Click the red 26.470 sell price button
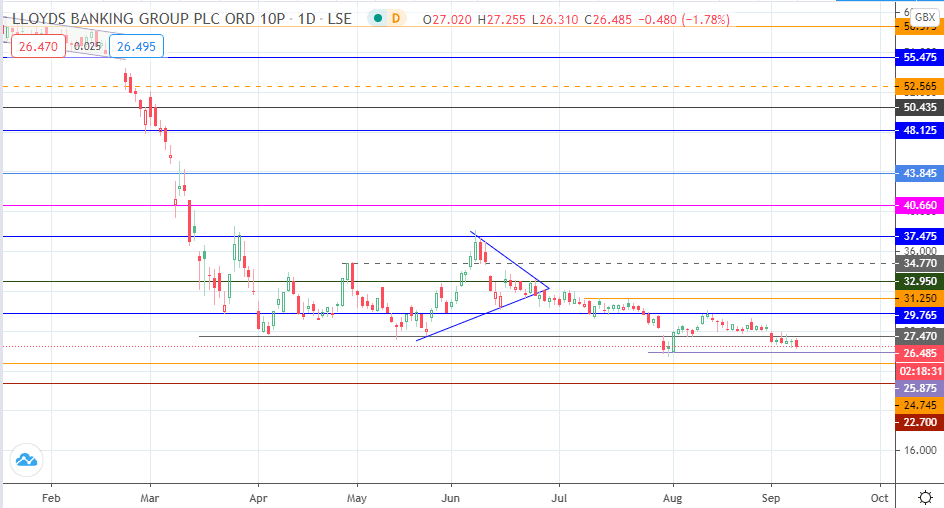This screenshot has height=508, width=944. click(x=38, y=46)
